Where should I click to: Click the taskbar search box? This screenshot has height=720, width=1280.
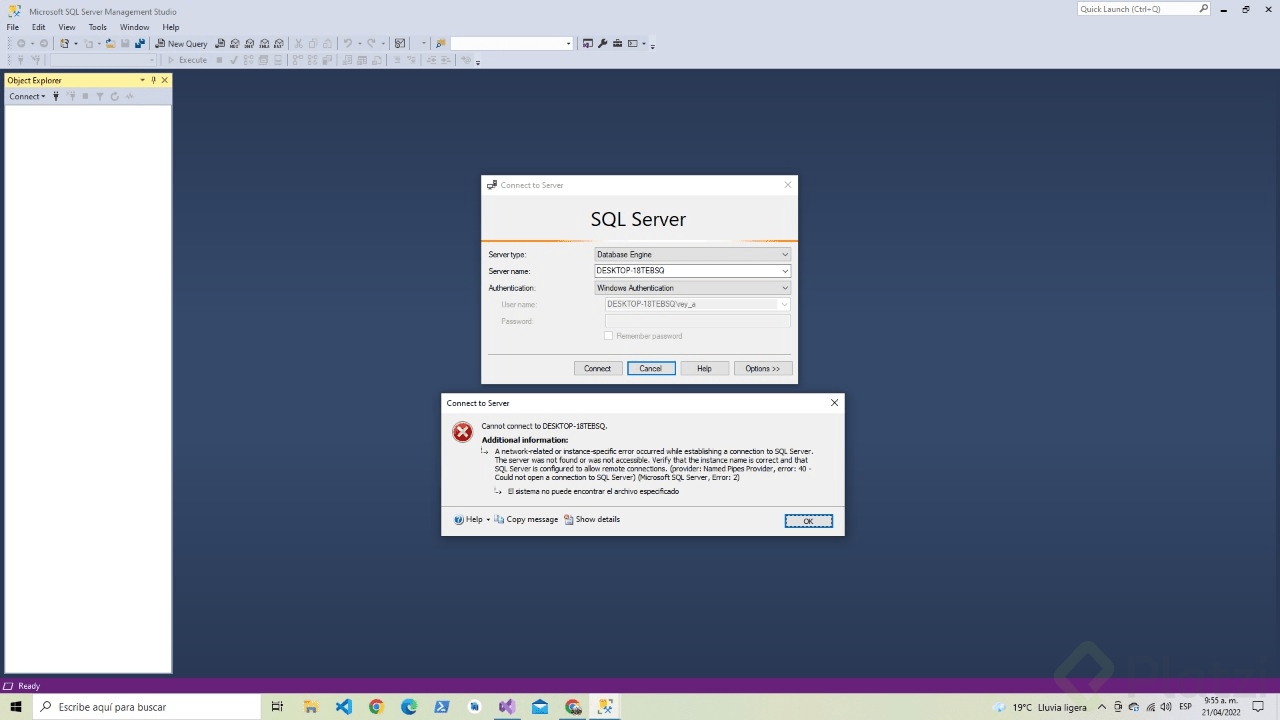tap(146, 707)
